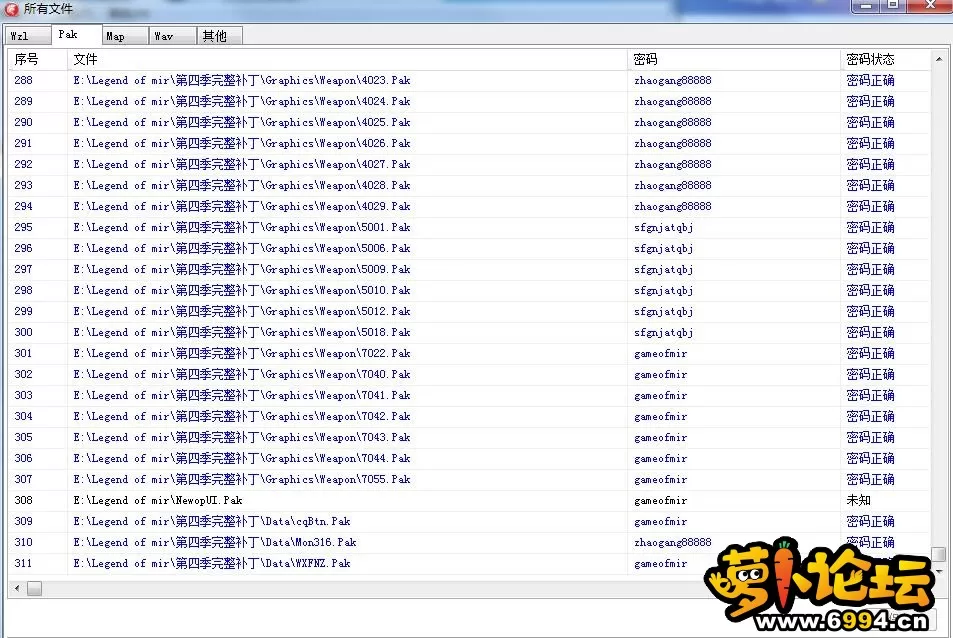Select file path Weapon\5010.Pak
This screenshot has height=638, width=953.
coord(242,290)
